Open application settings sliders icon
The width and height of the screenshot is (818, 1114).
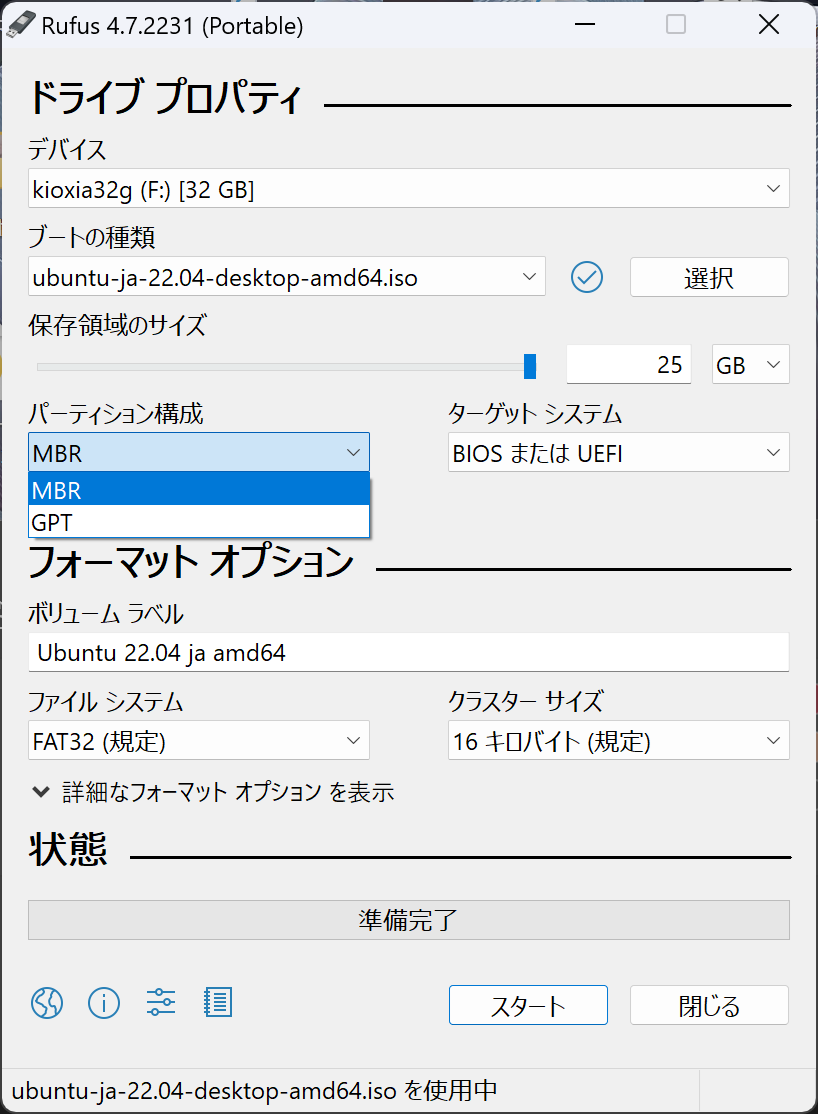pos(161,1003)
